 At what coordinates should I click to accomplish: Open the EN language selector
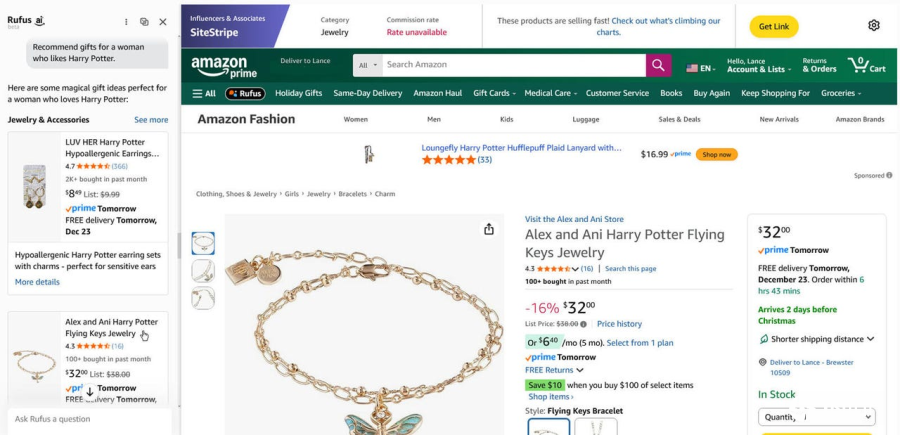click(x=701, y=68)
